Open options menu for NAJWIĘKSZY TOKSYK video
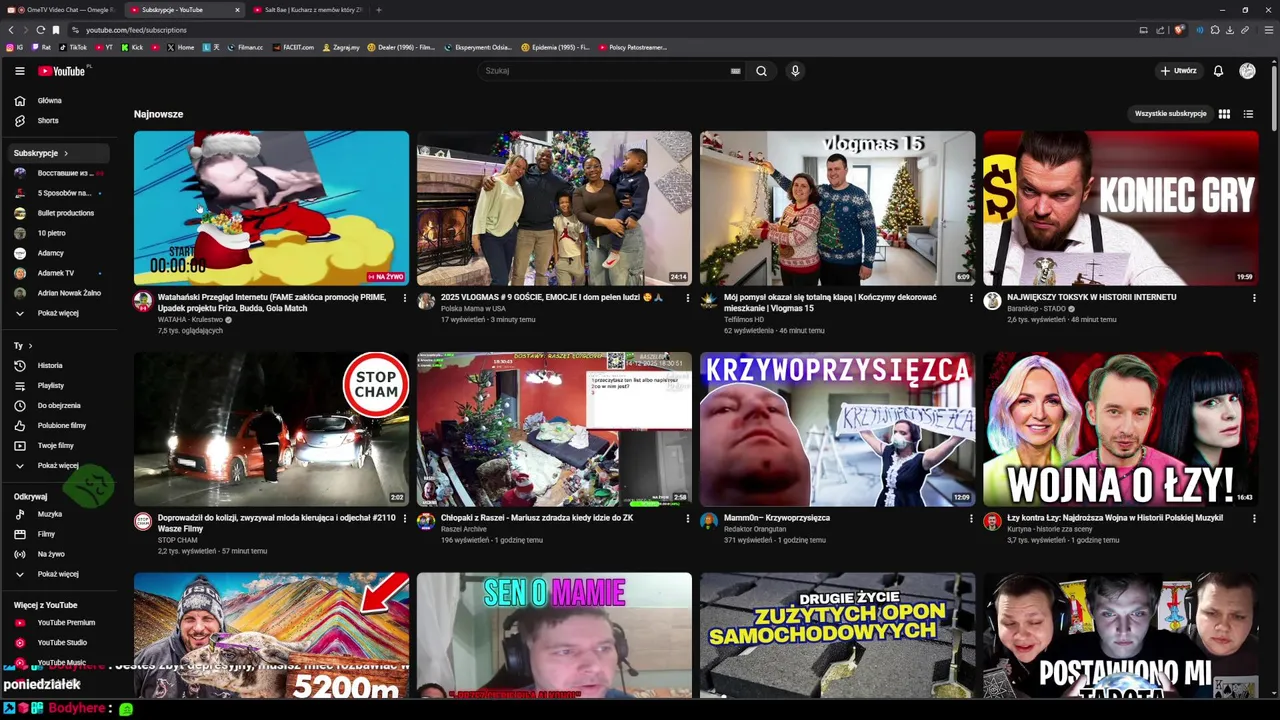The width and height of the screenshot is (1280, 720). [1254, 298]
